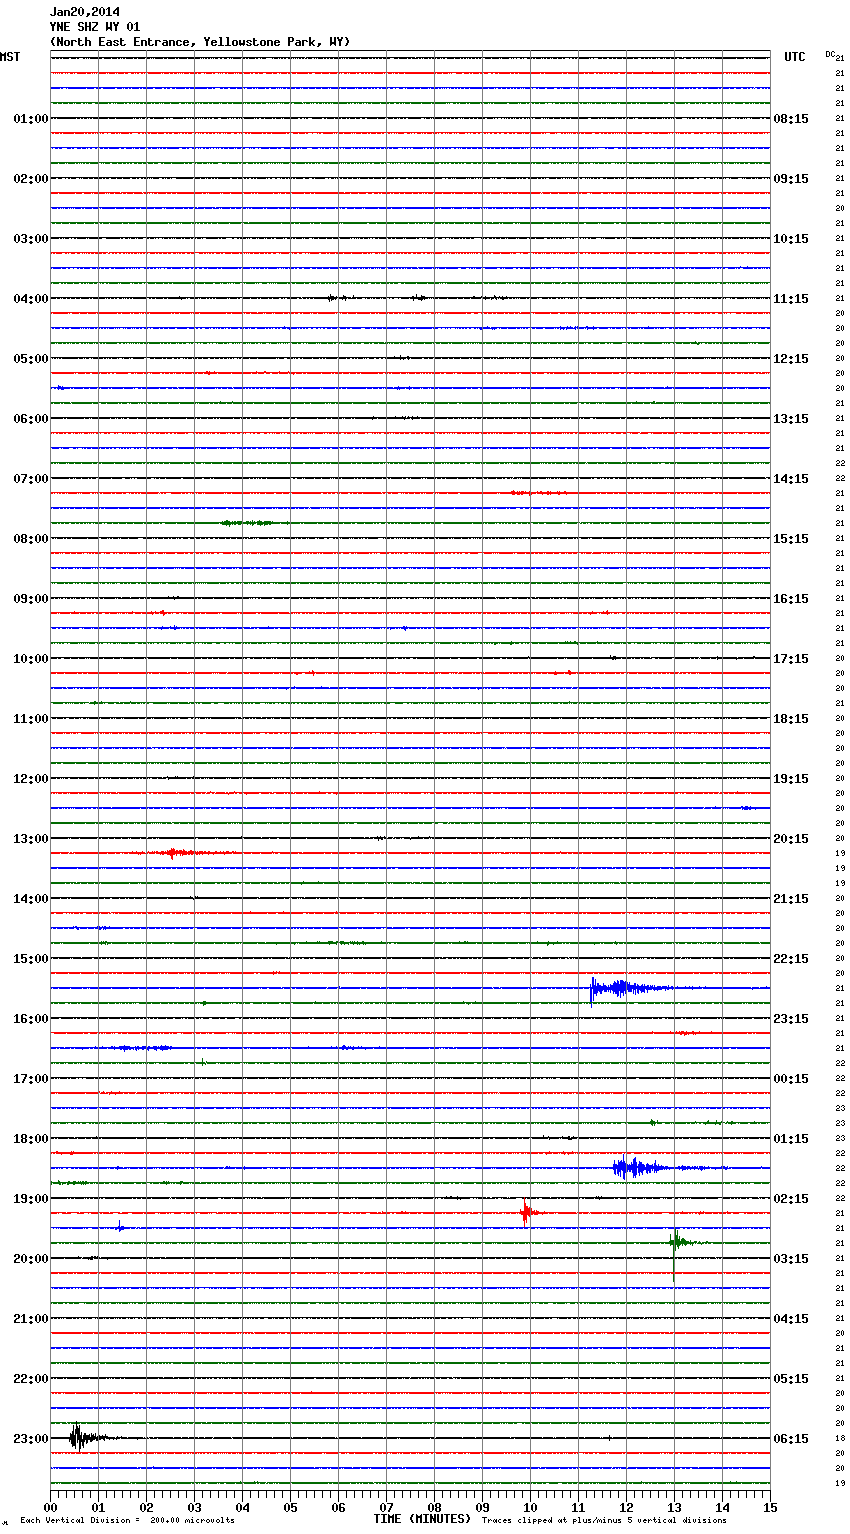Click the blue event burst on 18:30 trace
The height and width of the screenshot is (1534, 850).
640,1168
